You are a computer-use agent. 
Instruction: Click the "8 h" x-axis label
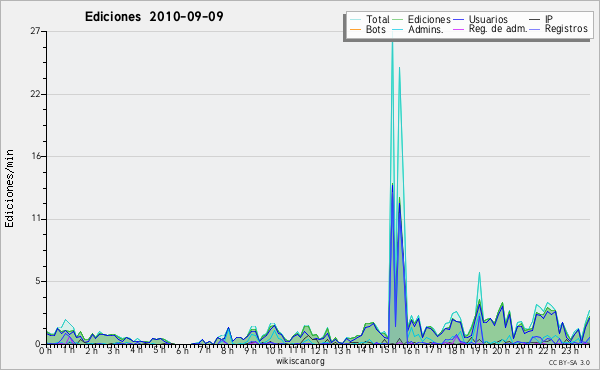pos(227,350)
